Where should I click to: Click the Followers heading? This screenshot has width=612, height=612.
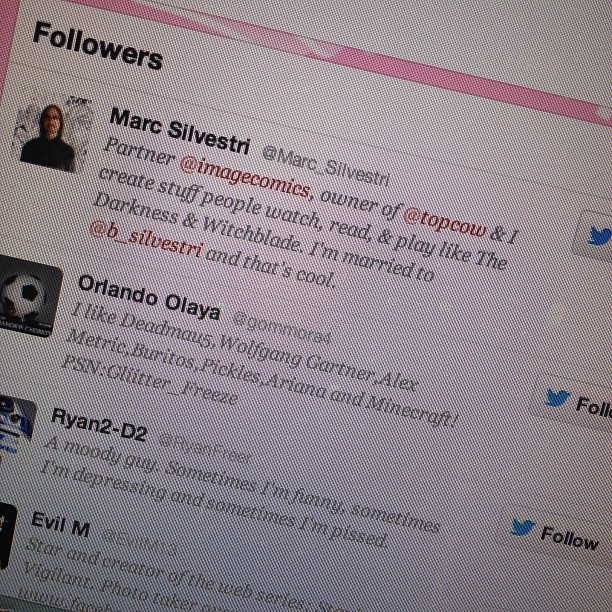point(98,46)
